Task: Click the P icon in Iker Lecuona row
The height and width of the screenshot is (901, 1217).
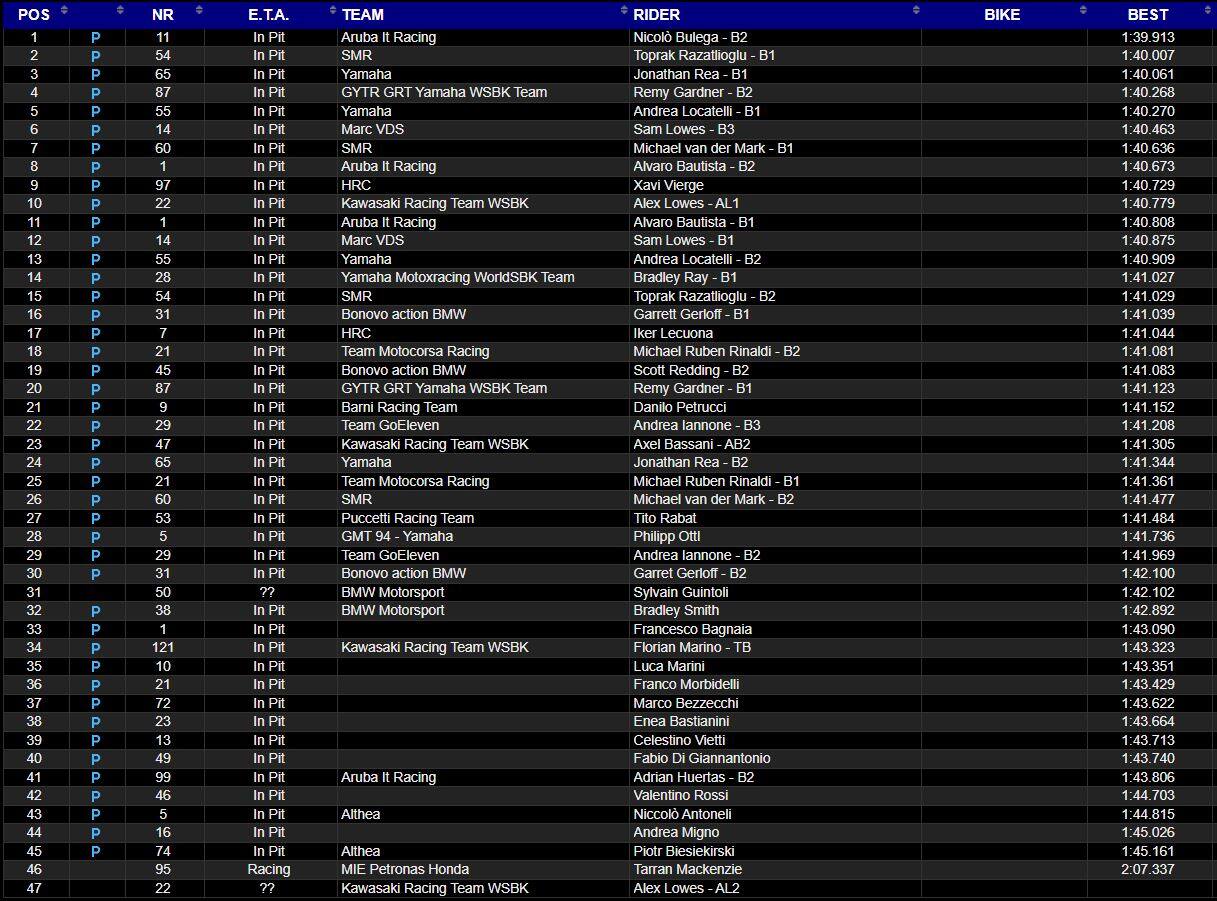Action: pos(96,334)
